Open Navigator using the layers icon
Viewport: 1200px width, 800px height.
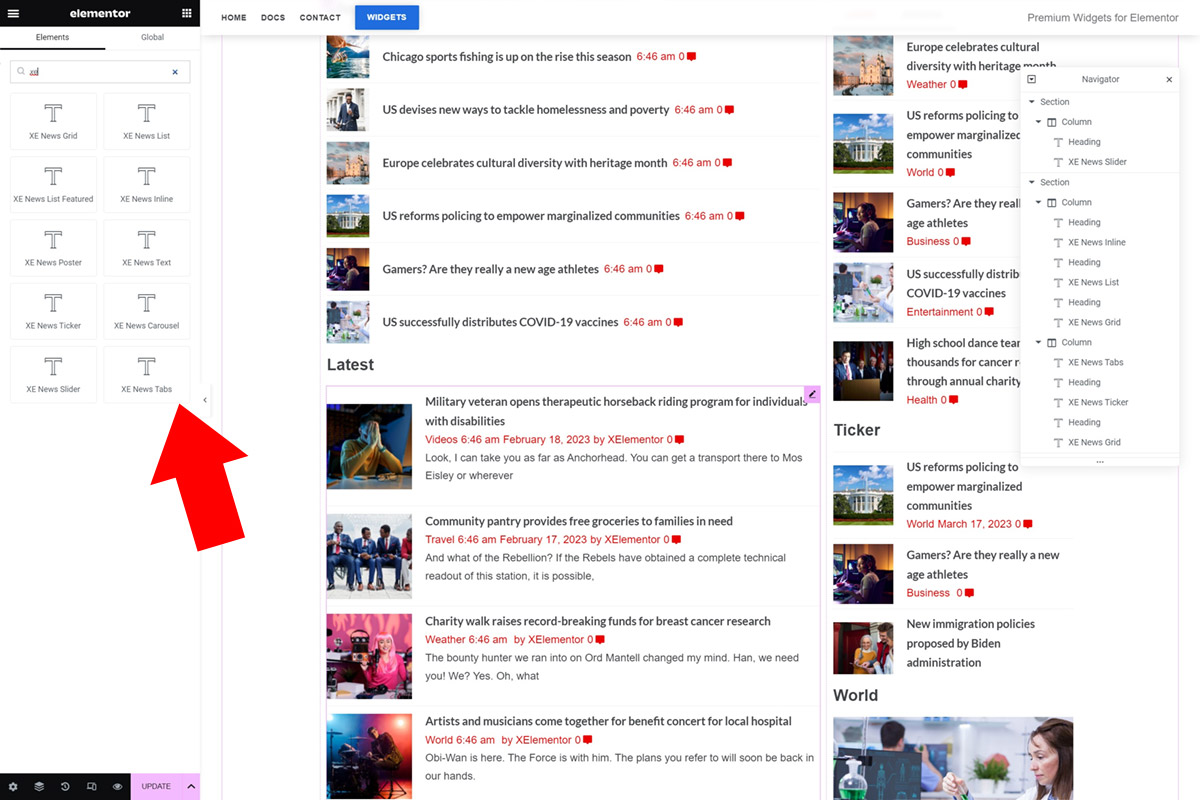pos(39,787)
